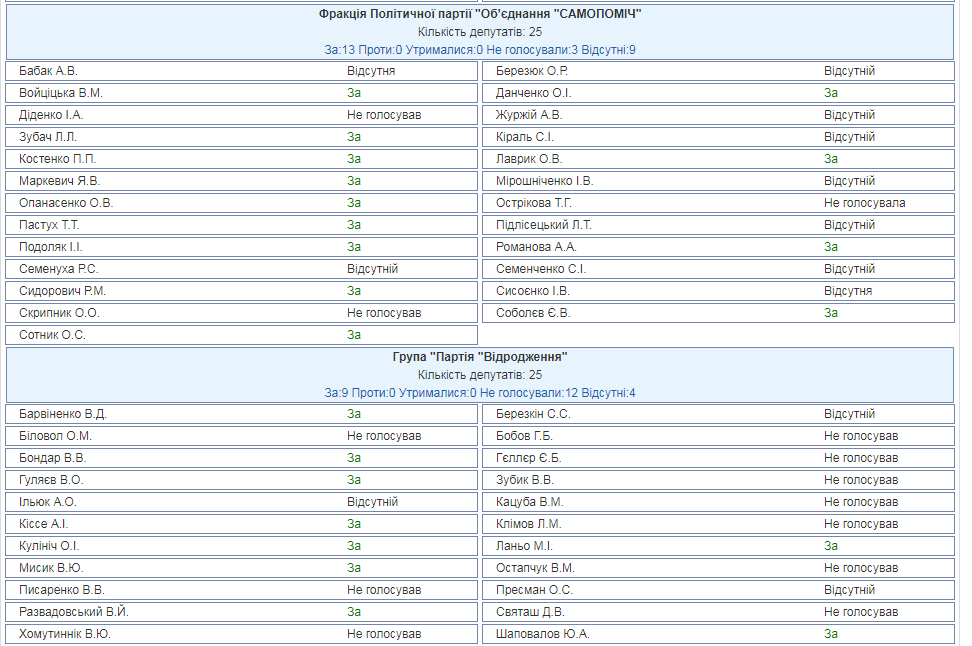Image resolution: width=972 pixels, height=646 pixels.
Task: Select the name Костенко П.П.
Action: [58, 159]
